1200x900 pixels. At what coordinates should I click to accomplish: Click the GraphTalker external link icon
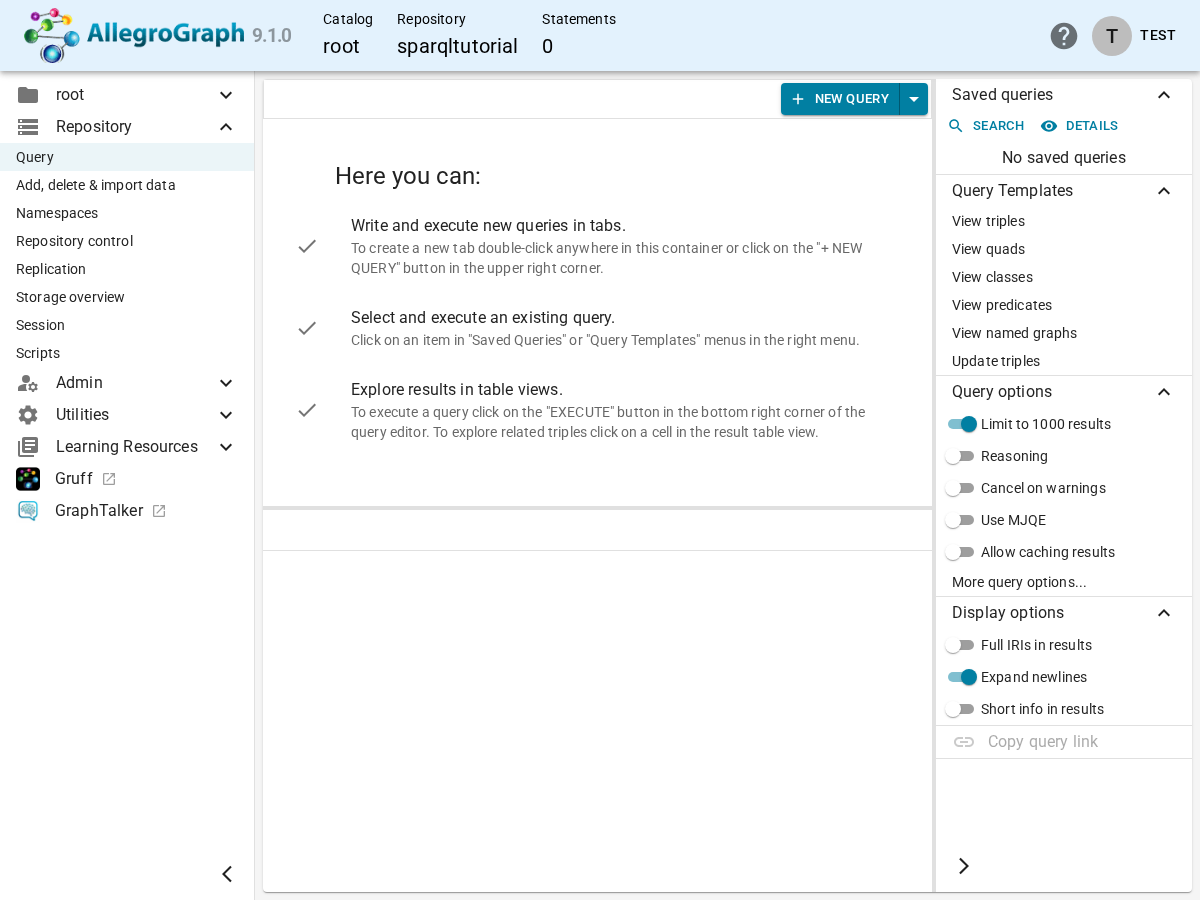coord(159,511)
